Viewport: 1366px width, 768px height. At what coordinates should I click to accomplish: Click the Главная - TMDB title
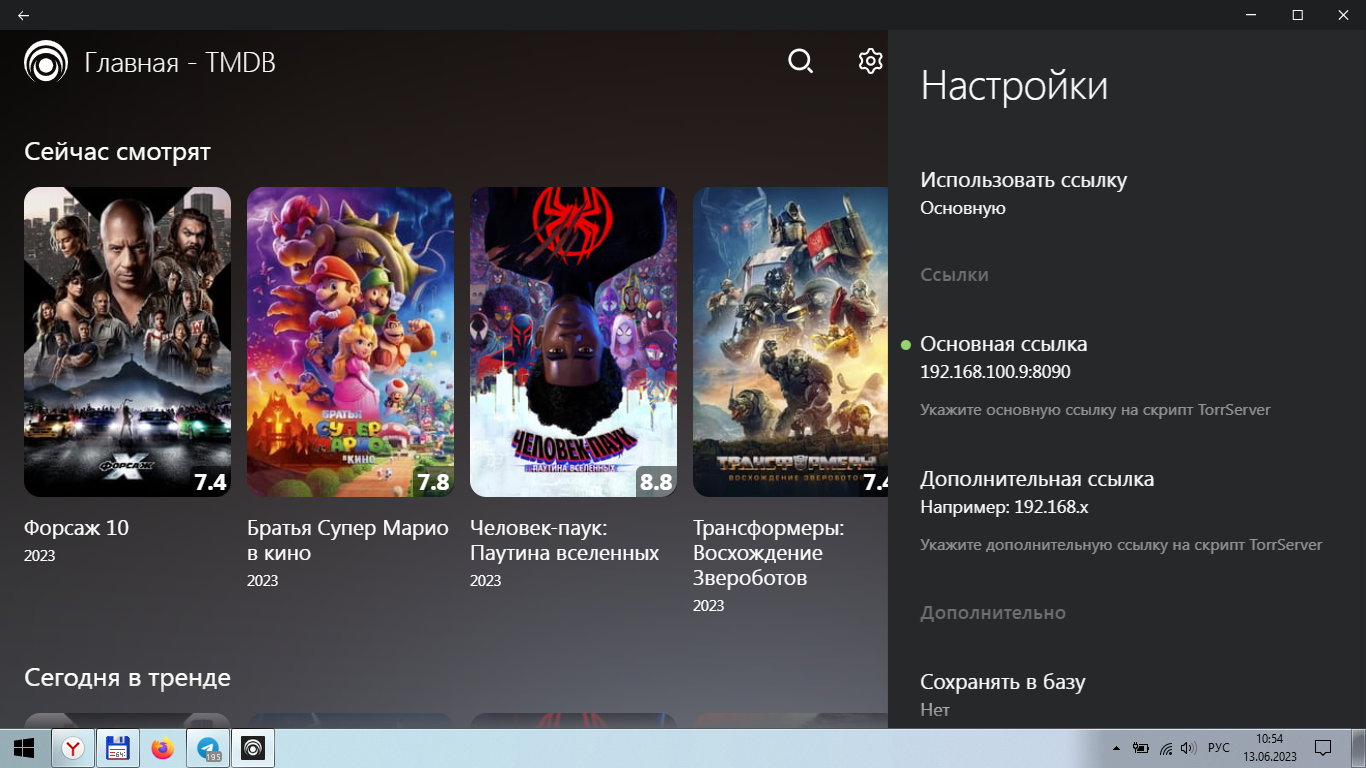[x=180, y=63]
